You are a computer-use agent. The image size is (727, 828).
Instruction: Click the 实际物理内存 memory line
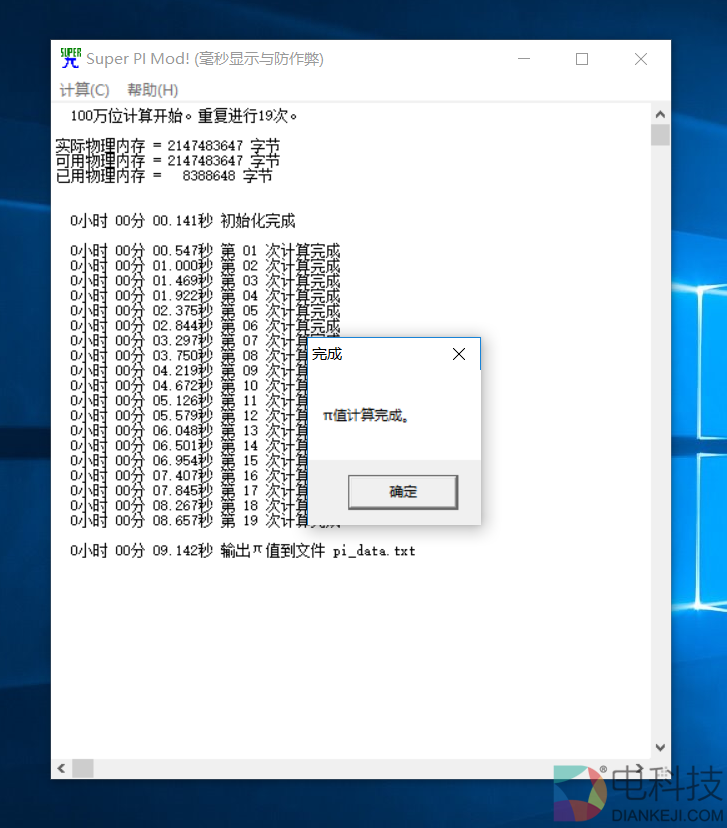click(167, 146)
